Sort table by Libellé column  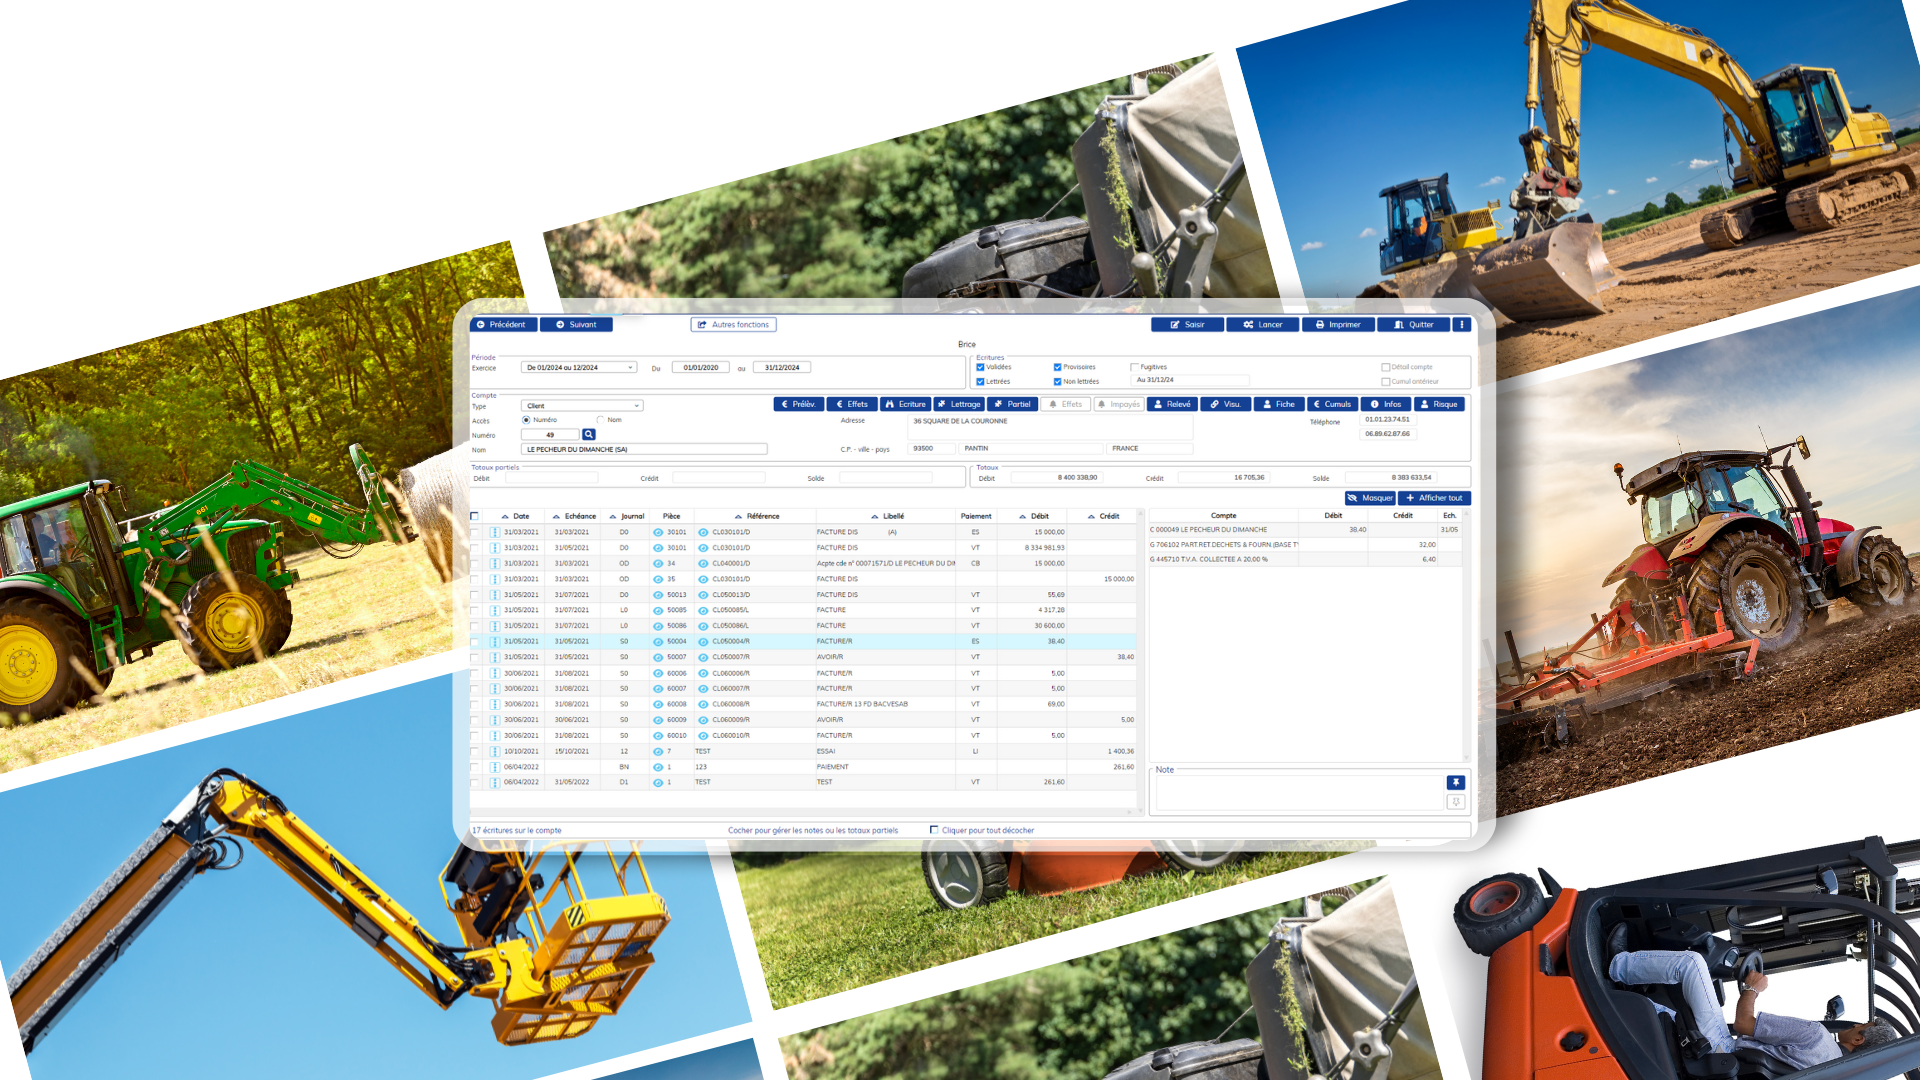[x=887, y=517]
